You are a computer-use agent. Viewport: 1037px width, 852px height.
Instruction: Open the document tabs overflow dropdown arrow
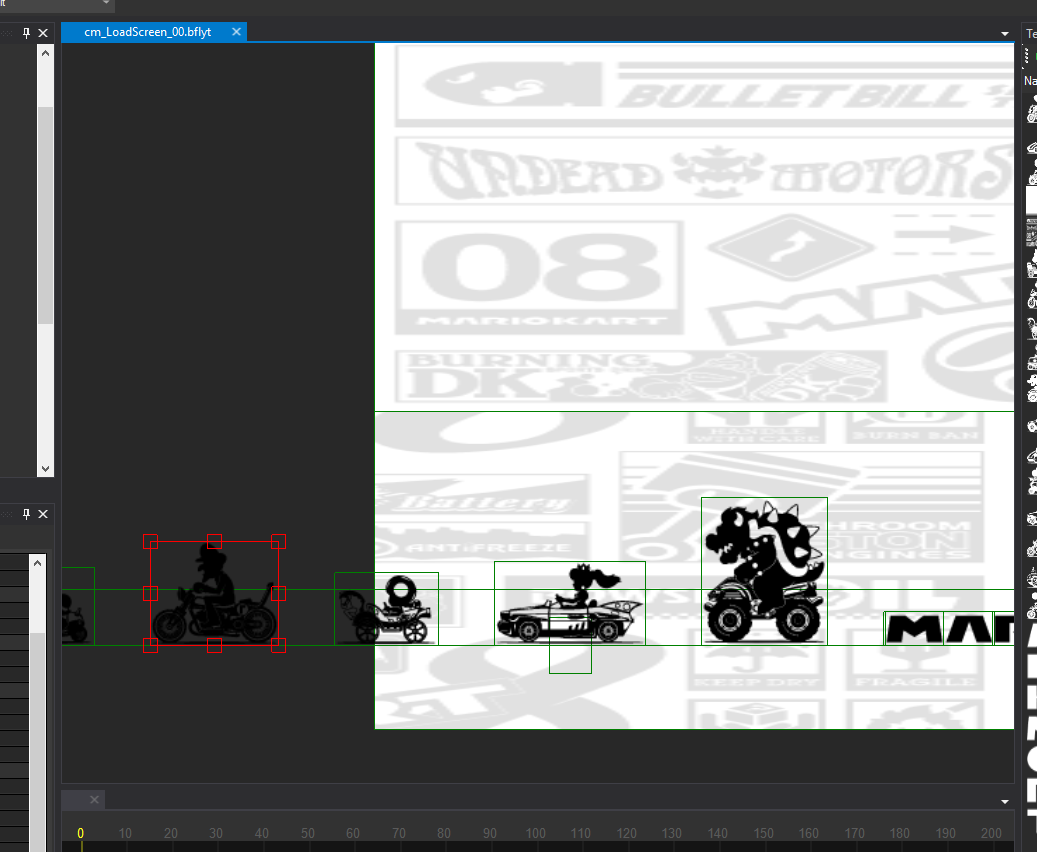[x=1005, y=34]
